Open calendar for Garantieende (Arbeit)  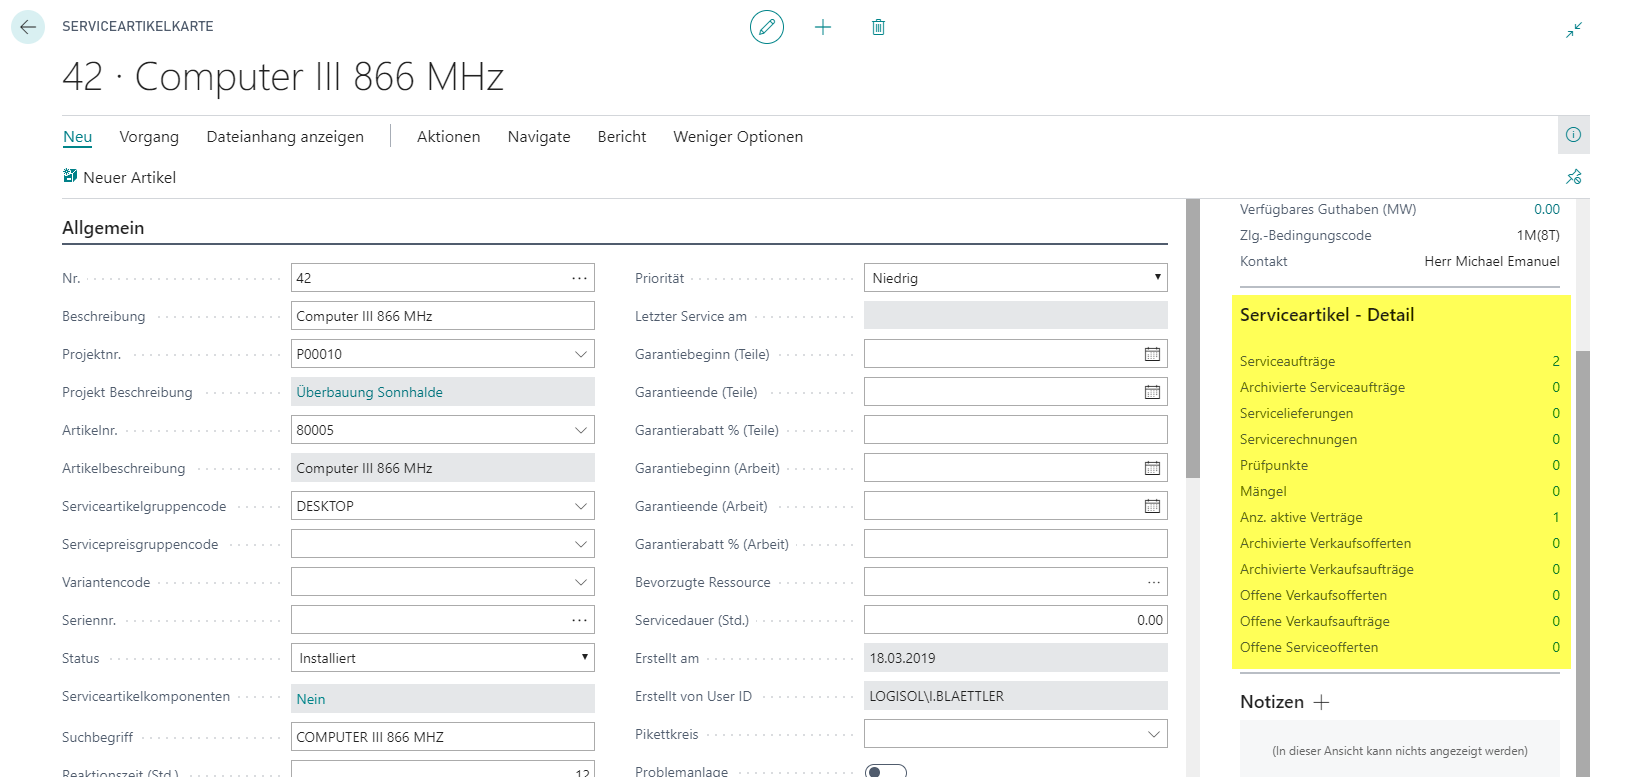coord(1152,506)
